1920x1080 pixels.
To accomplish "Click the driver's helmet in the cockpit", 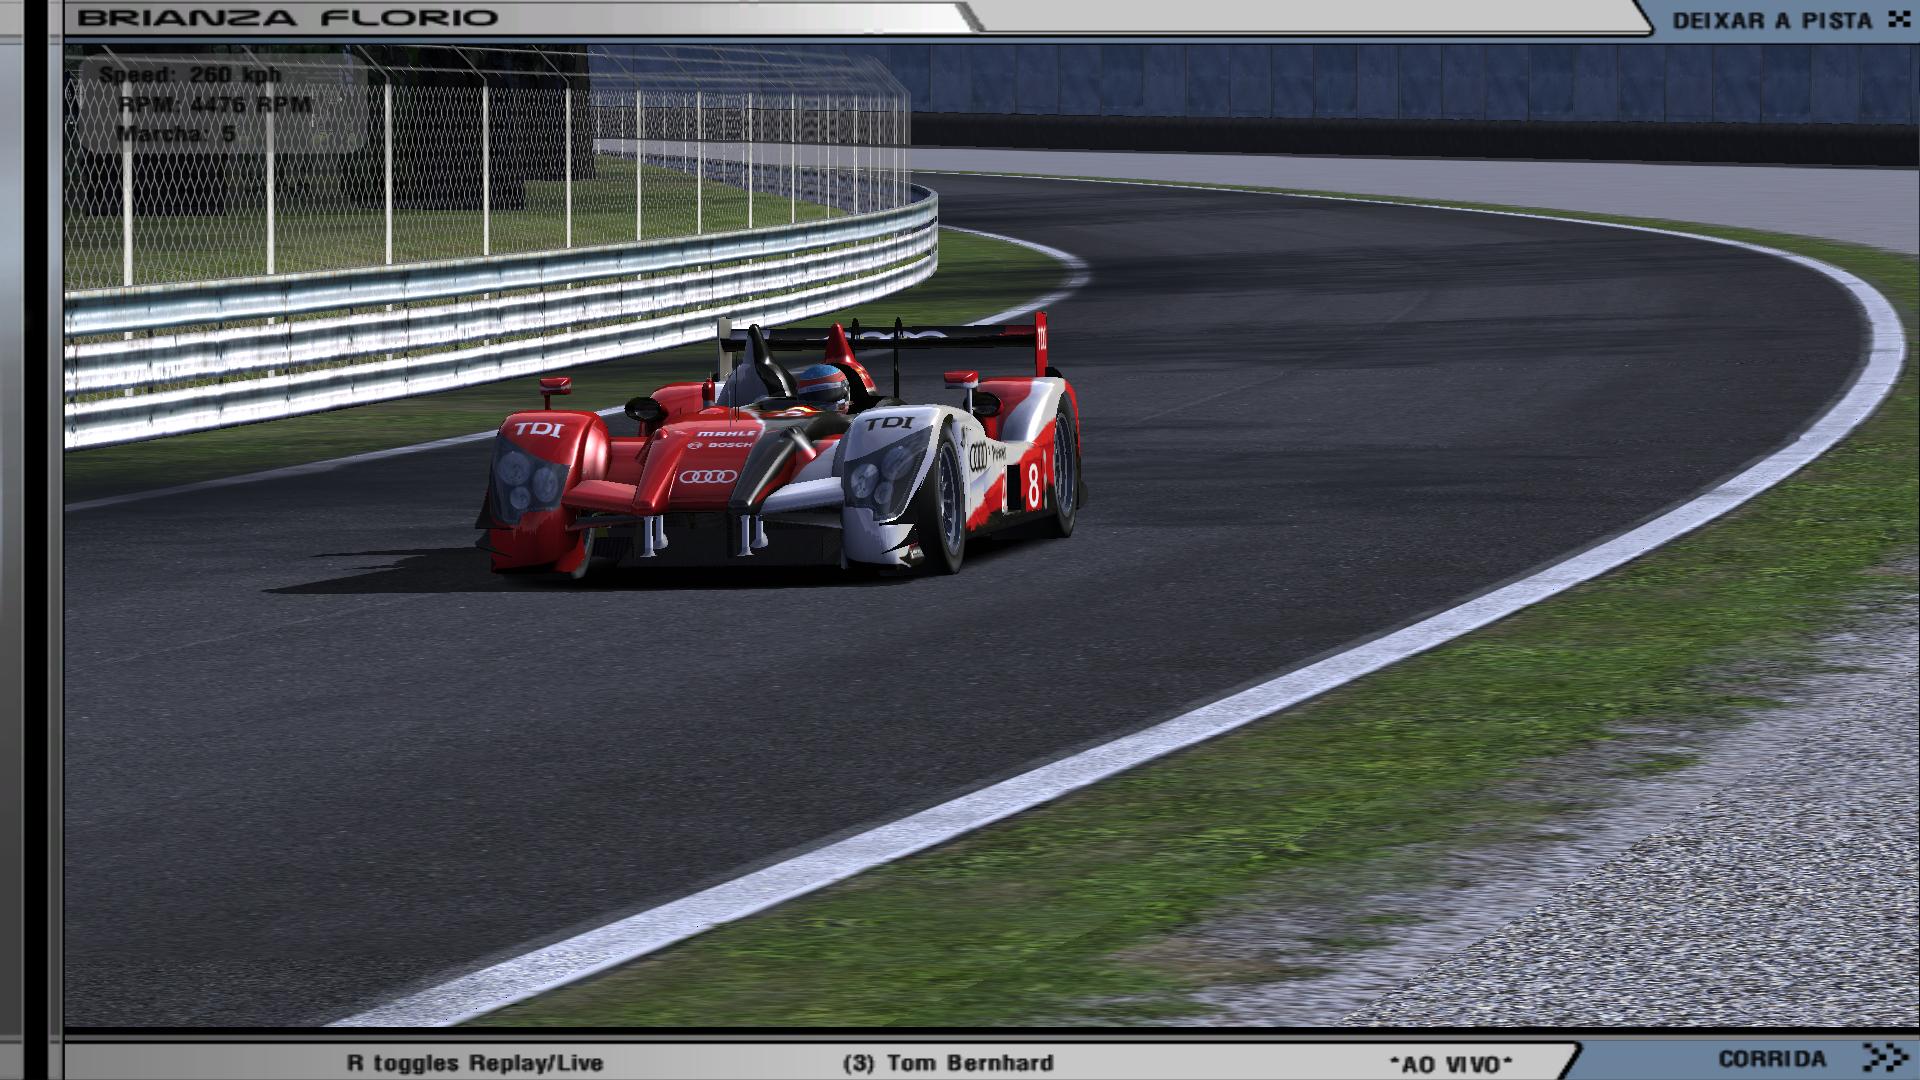I will point(822,385).
